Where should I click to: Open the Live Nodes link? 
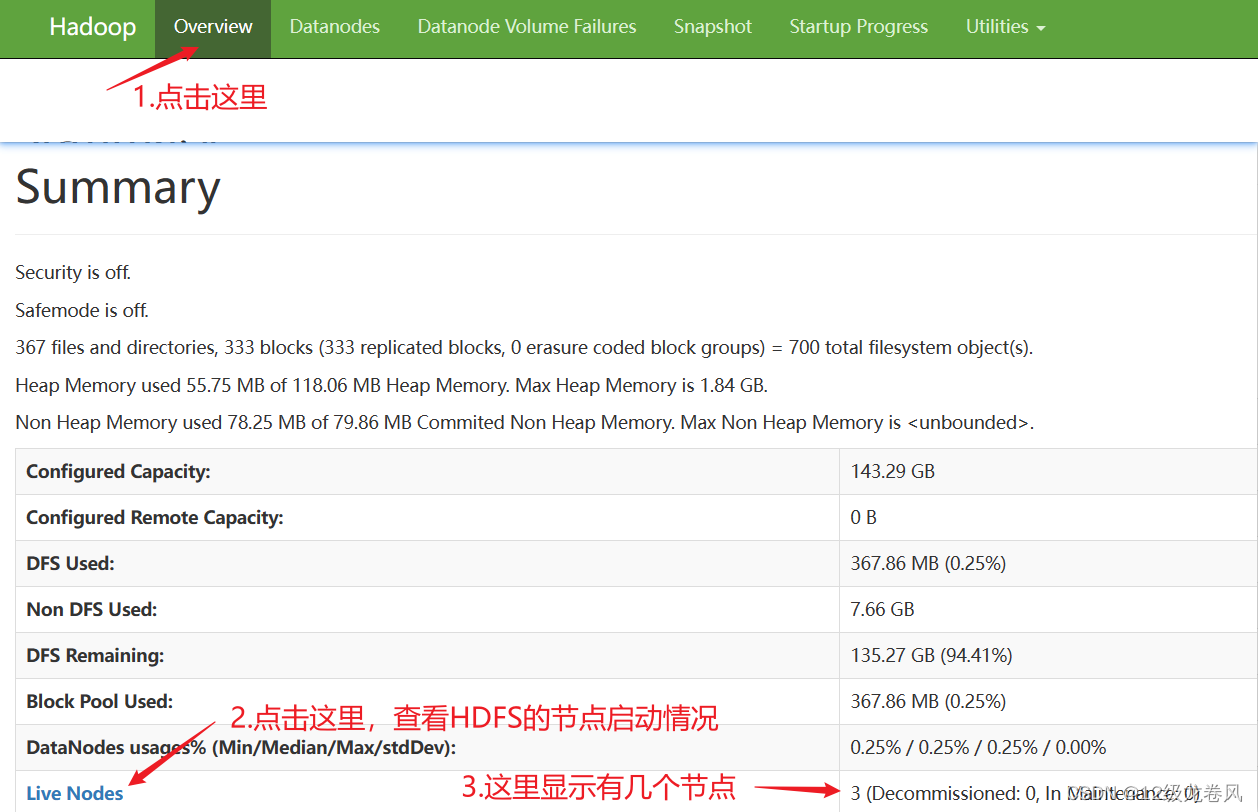(74, 793)
